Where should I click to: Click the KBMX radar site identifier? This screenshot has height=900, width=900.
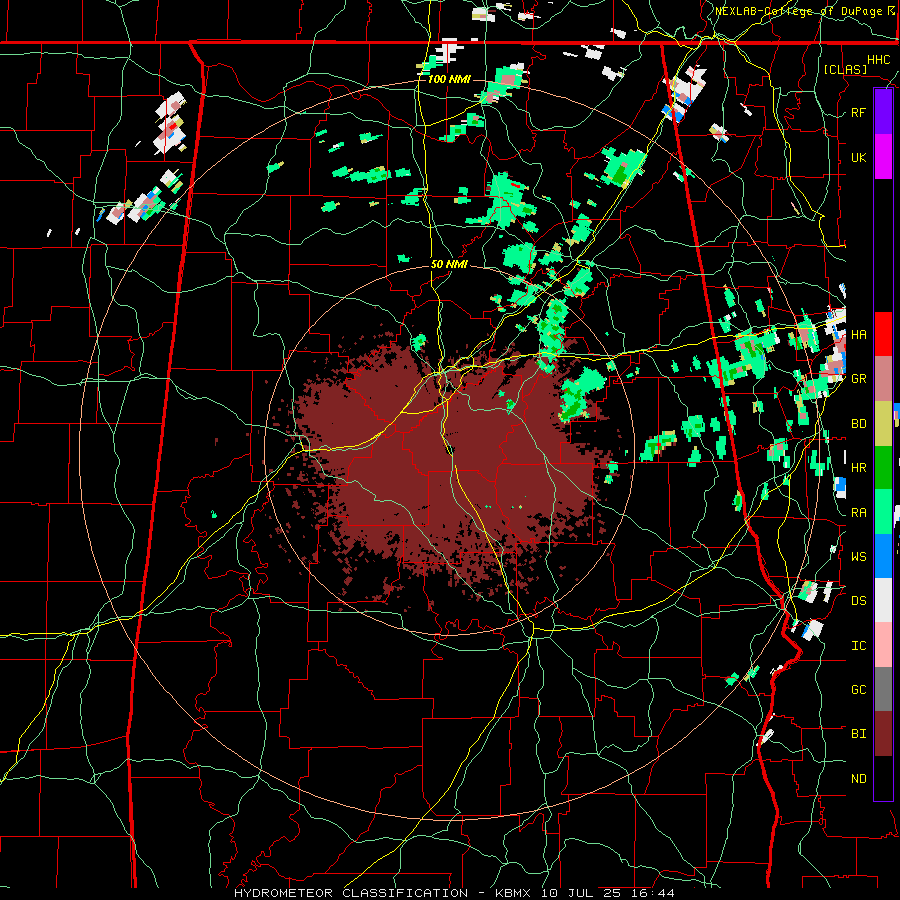pyautogui.click(x=515, y=893)
